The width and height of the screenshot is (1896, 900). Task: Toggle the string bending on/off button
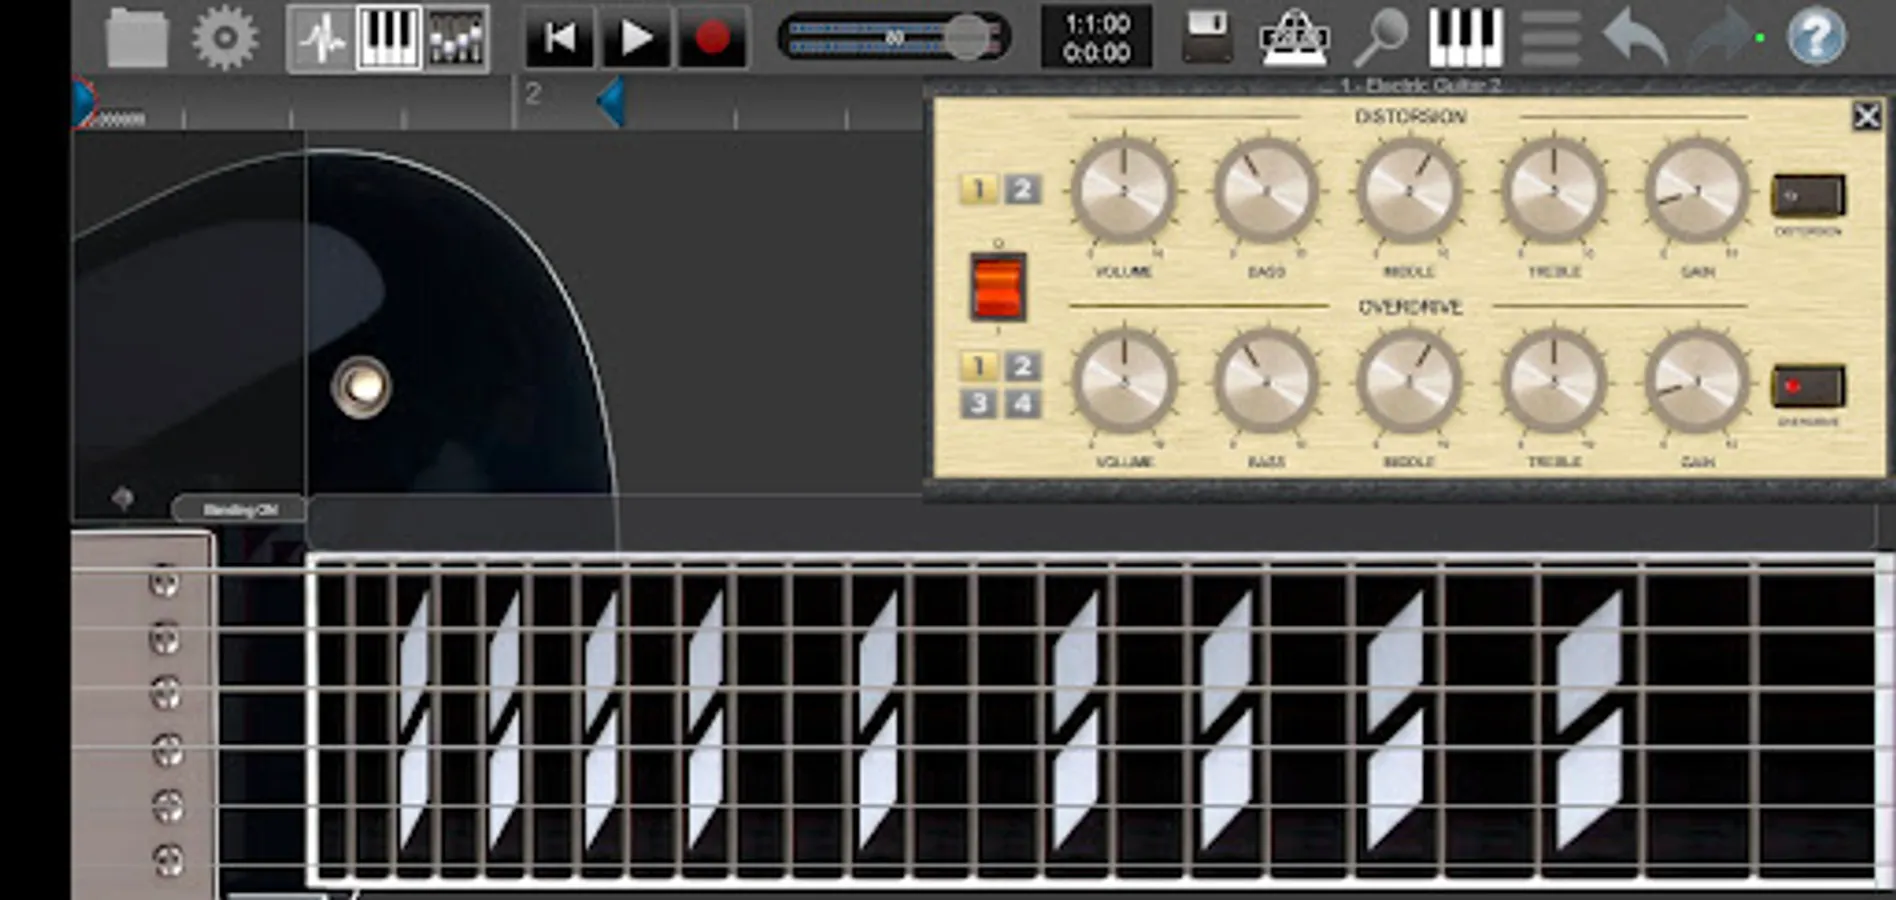240,510
